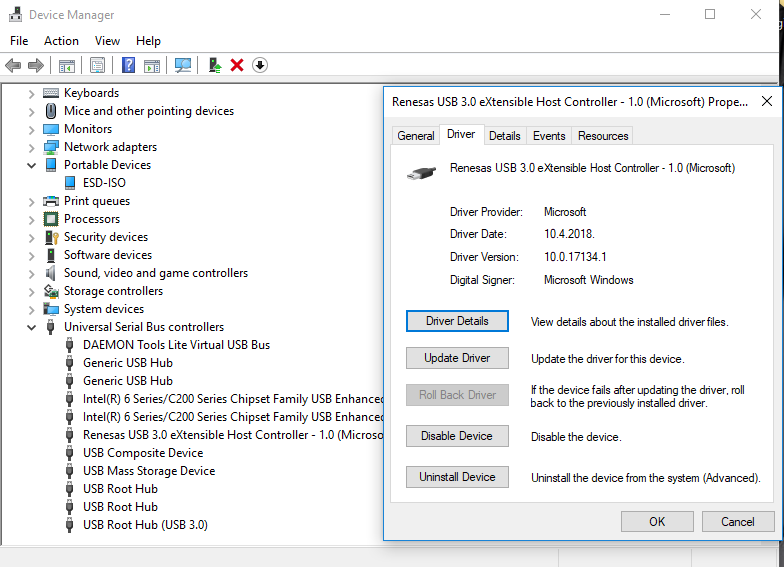Screen dimensions: 784x567
Task: Click the Uninstall Device button
Action: [x=457, y=477]
